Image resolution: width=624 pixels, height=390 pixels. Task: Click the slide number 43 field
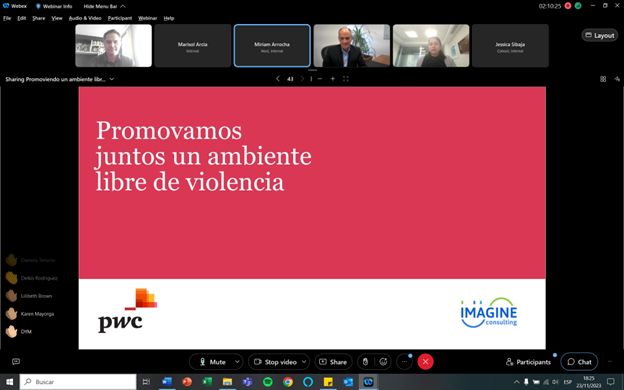(x=290, y=79)
